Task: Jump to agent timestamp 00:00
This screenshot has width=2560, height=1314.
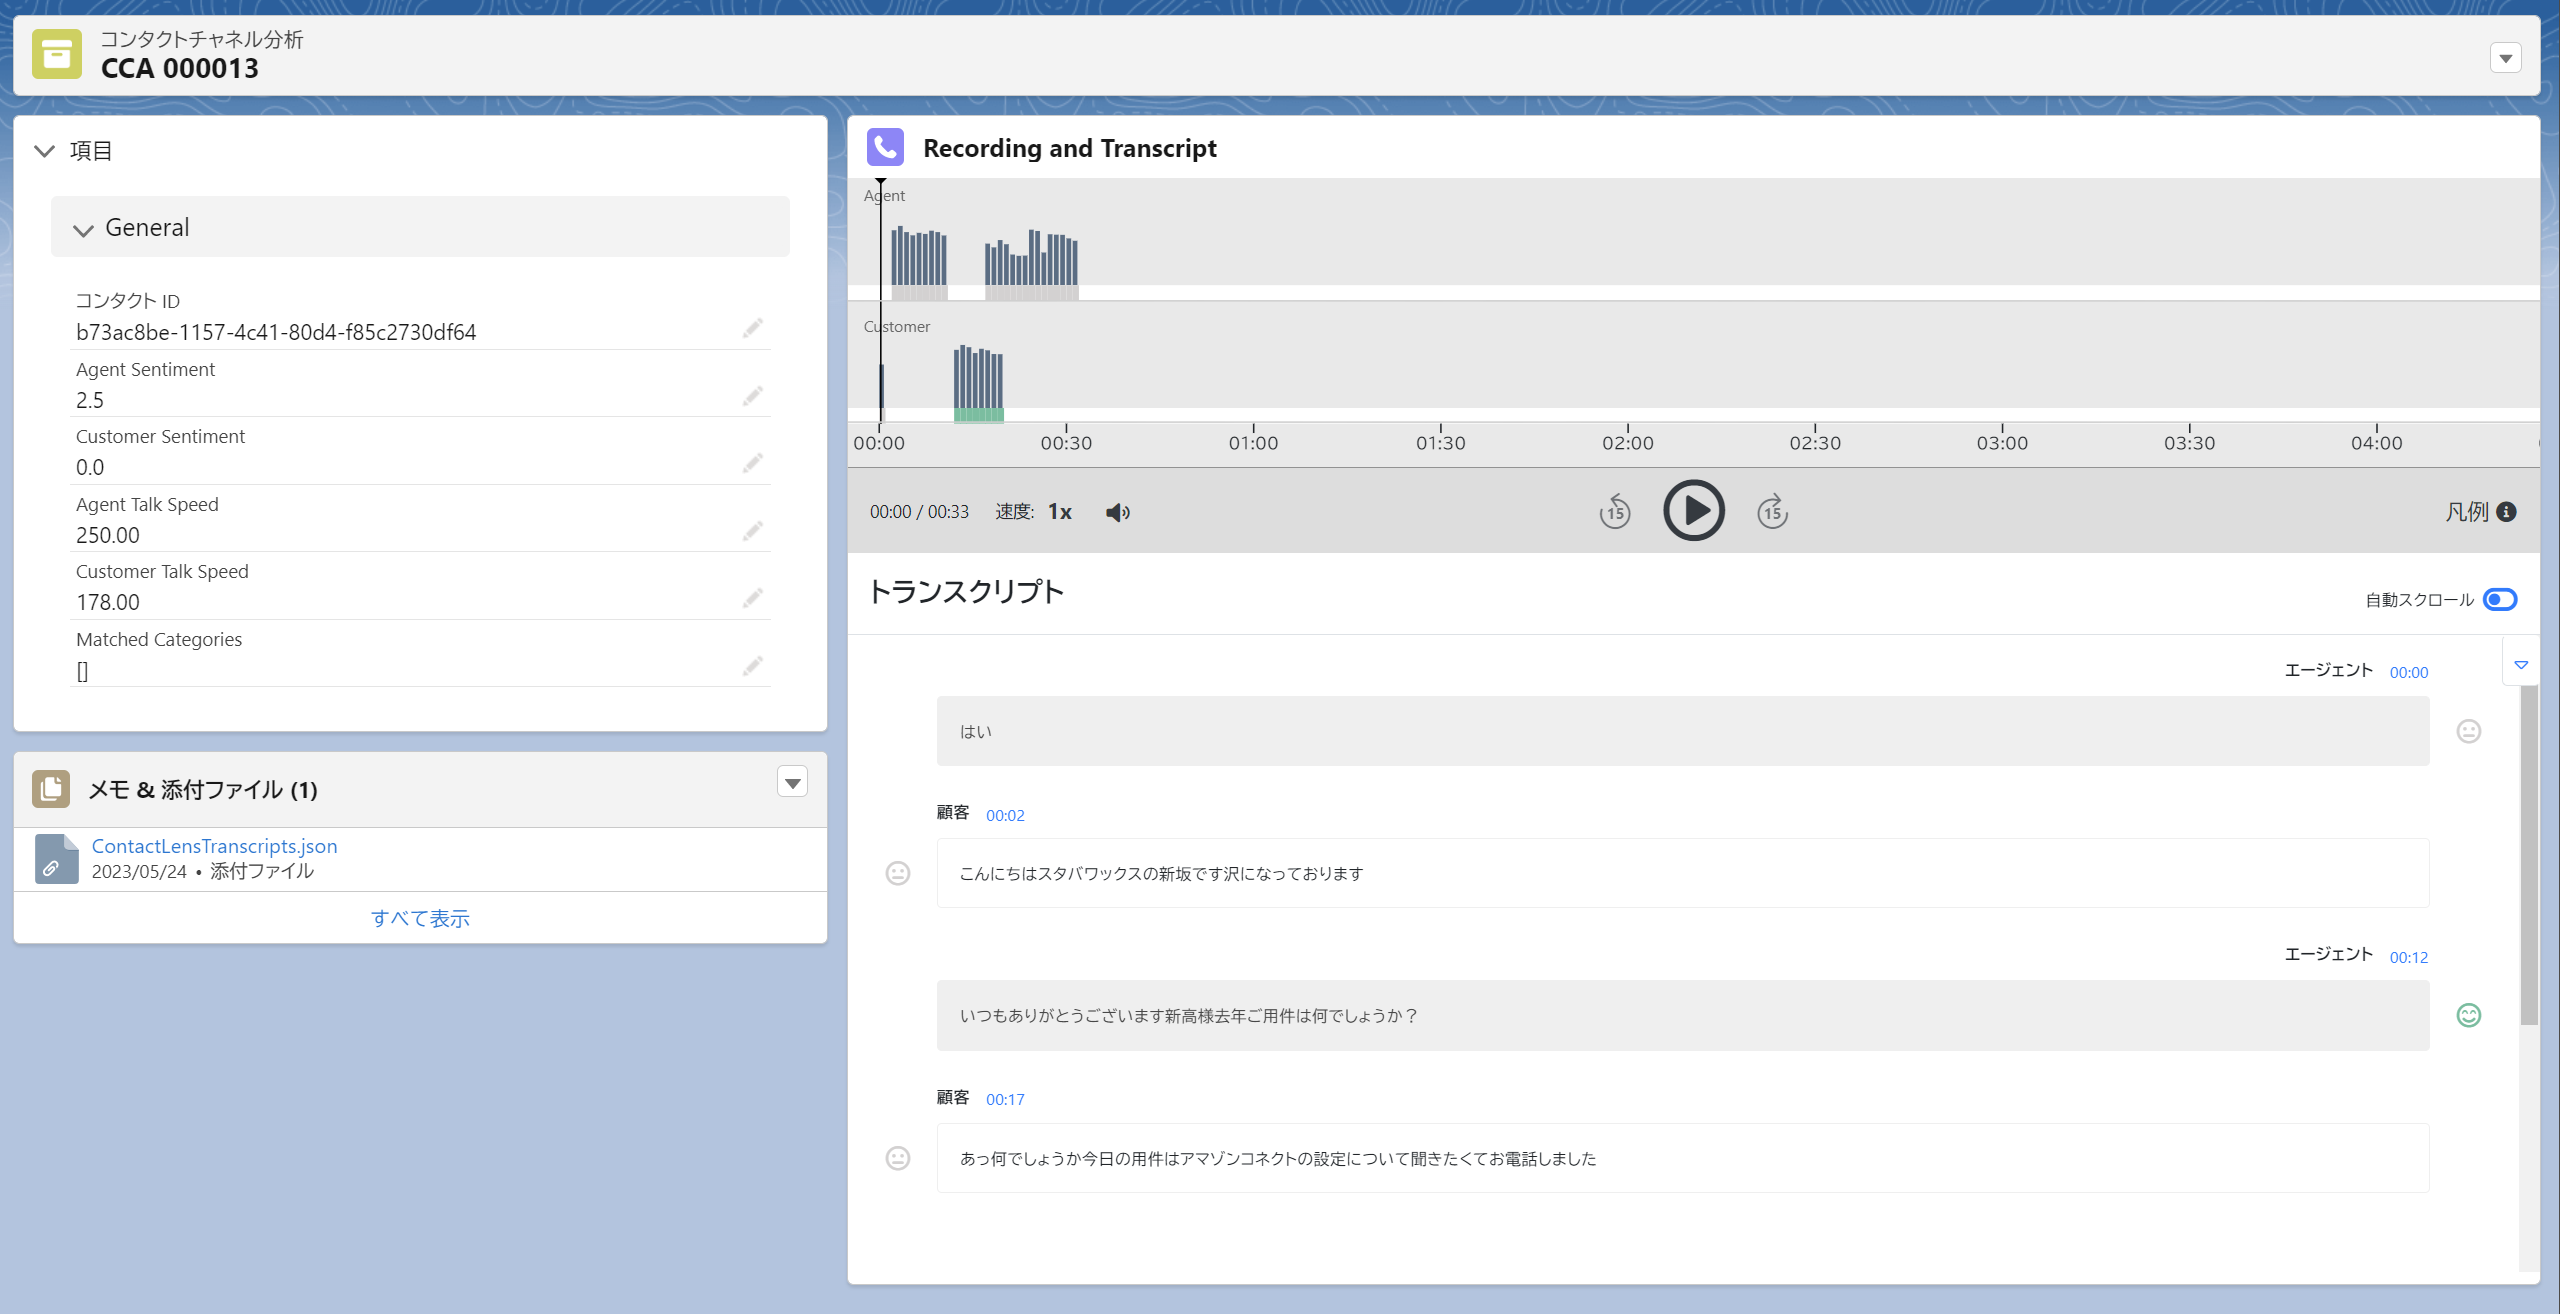Action: click(x=2409, y=673)
